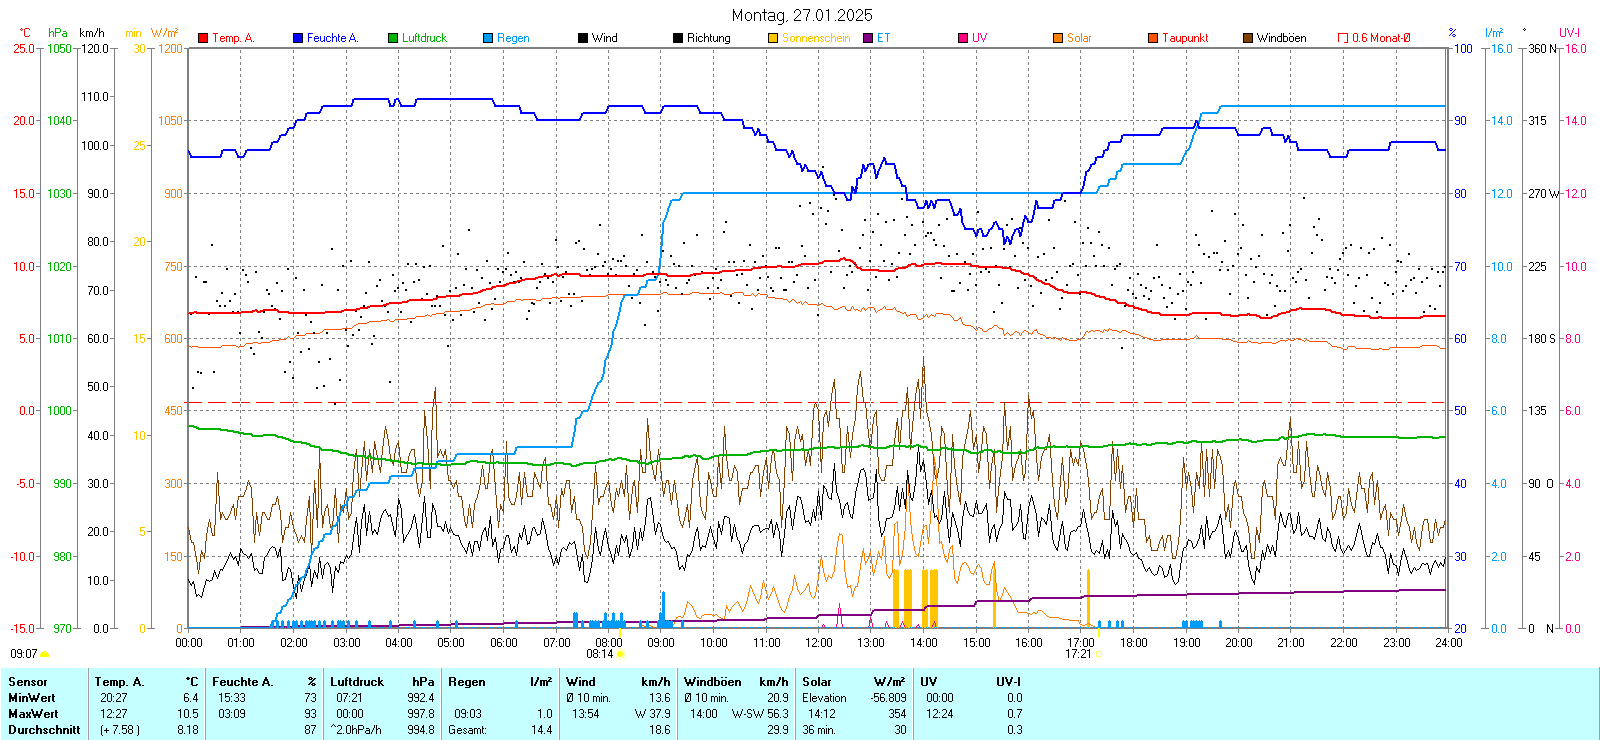
Task: Click the Gesamt rain total value 14.4
Action: point(541,730)
